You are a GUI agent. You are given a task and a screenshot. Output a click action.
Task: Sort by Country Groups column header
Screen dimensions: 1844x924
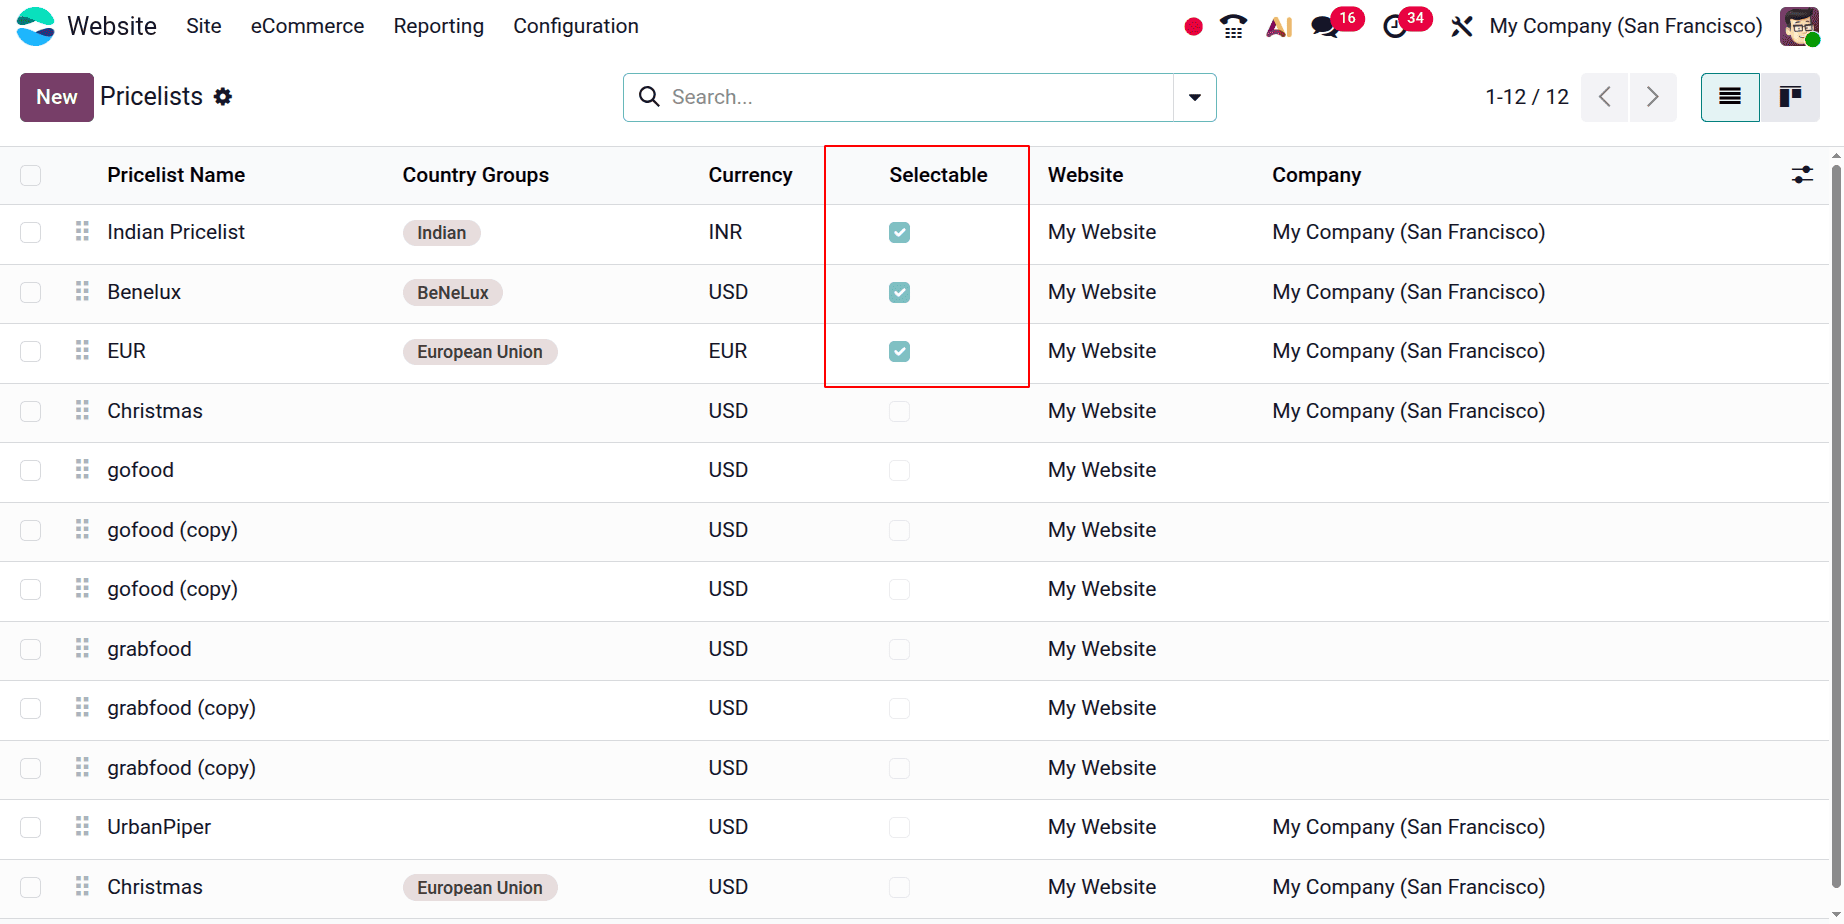tap(476, 175)
